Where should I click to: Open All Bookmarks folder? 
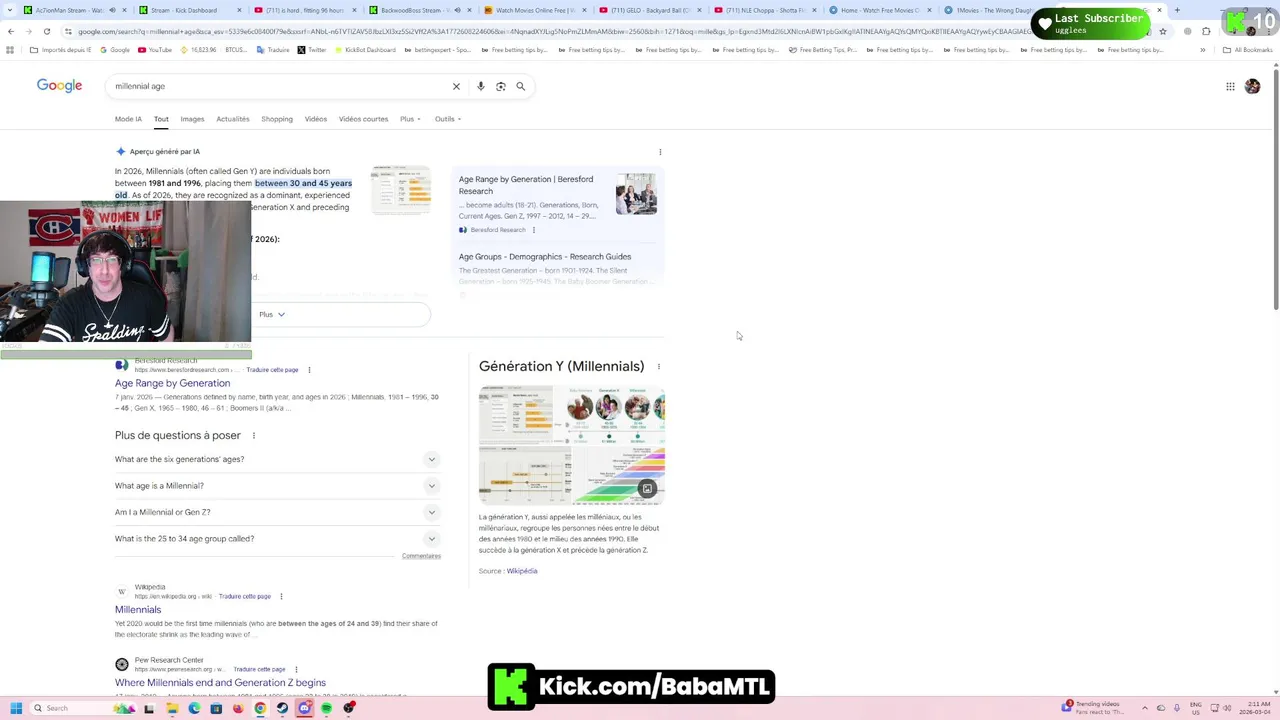1247,50
